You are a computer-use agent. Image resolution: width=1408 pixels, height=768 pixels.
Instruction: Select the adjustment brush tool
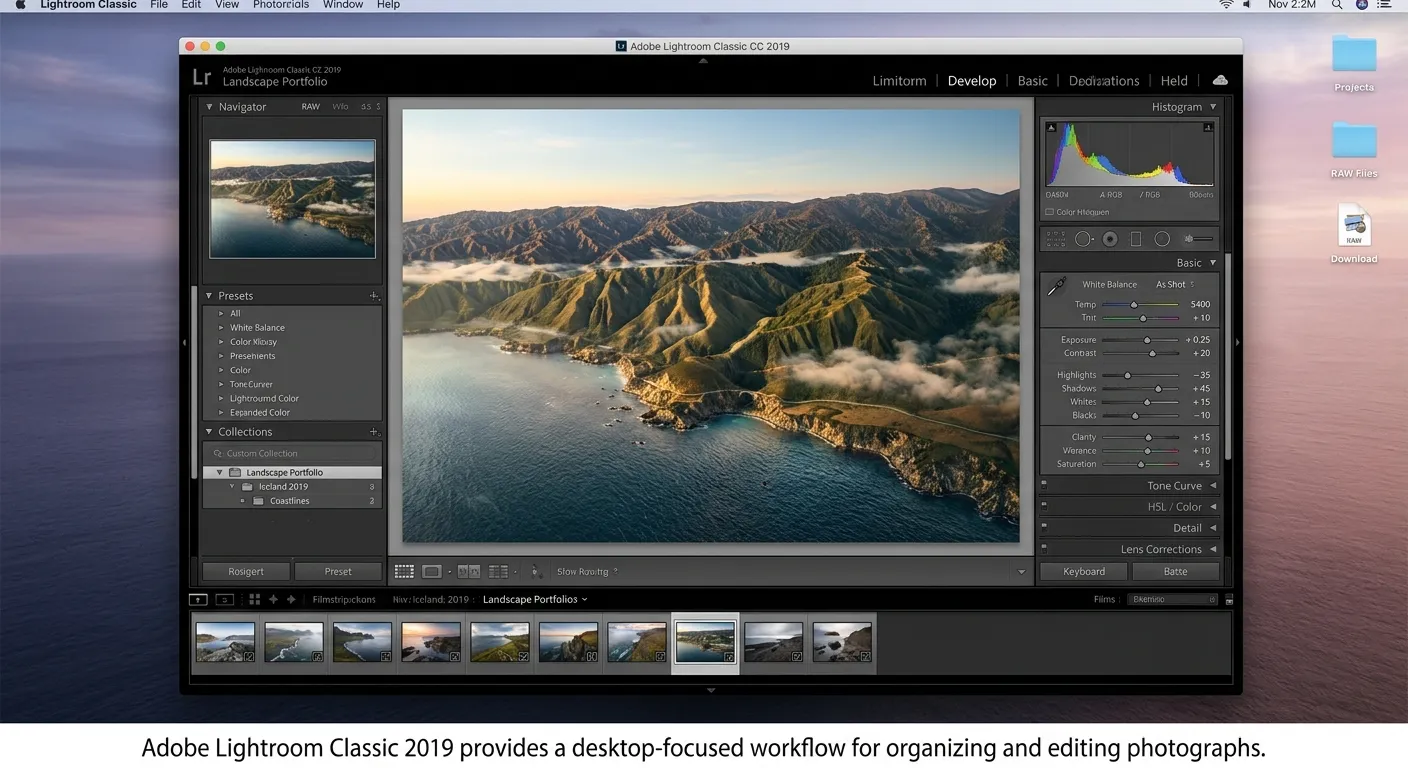tap(1198, 239)
